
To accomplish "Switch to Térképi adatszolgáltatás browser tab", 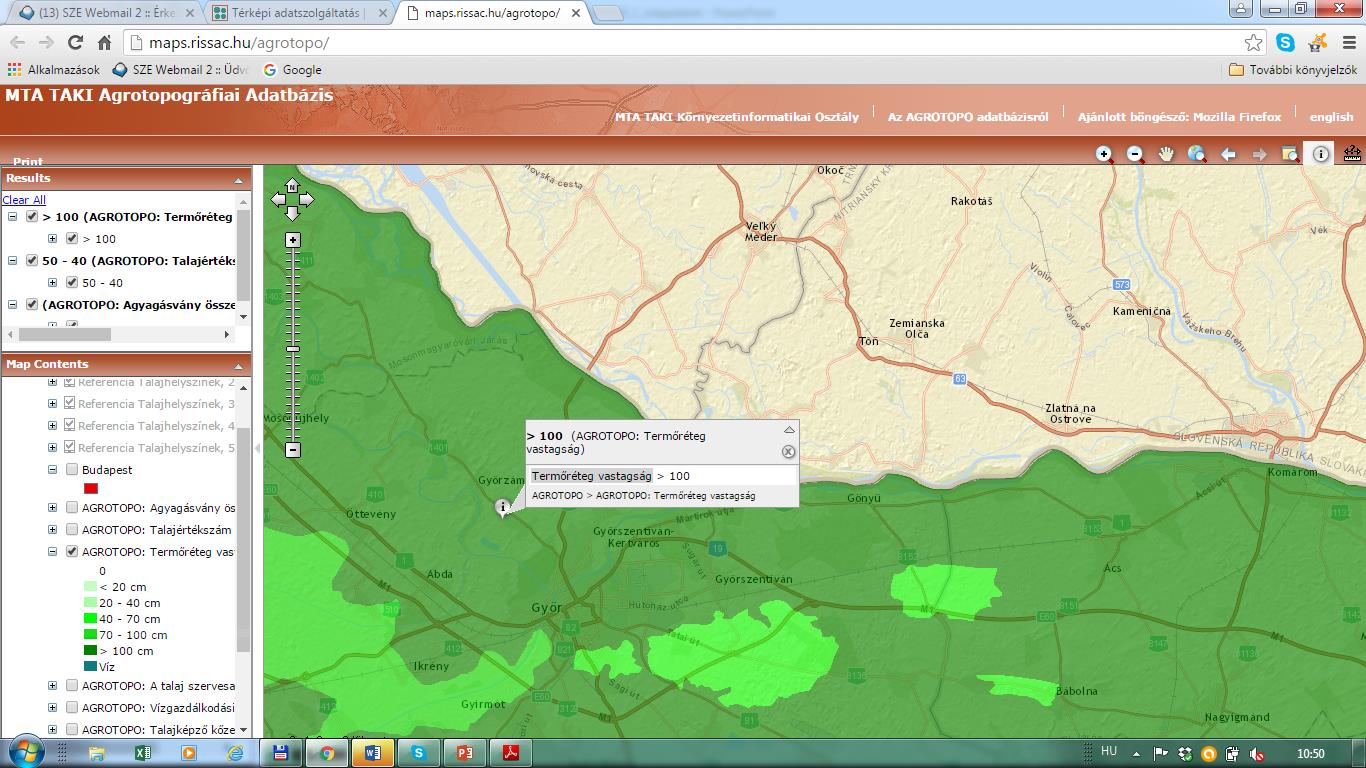I will coord(298,13).
